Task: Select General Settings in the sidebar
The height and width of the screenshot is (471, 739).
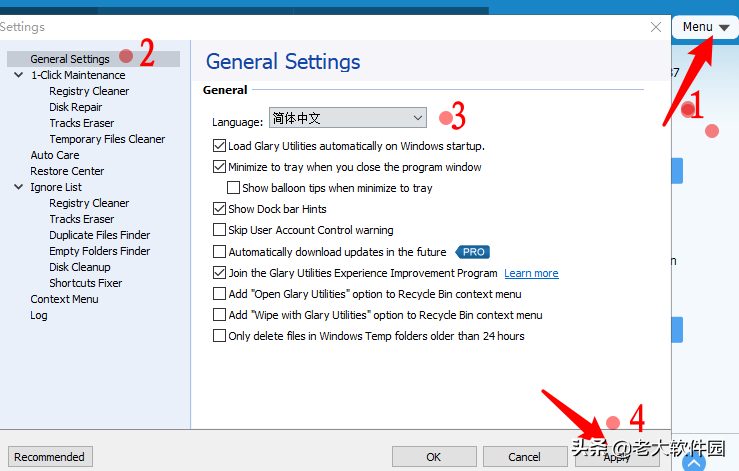Action: tap(70, 59)
